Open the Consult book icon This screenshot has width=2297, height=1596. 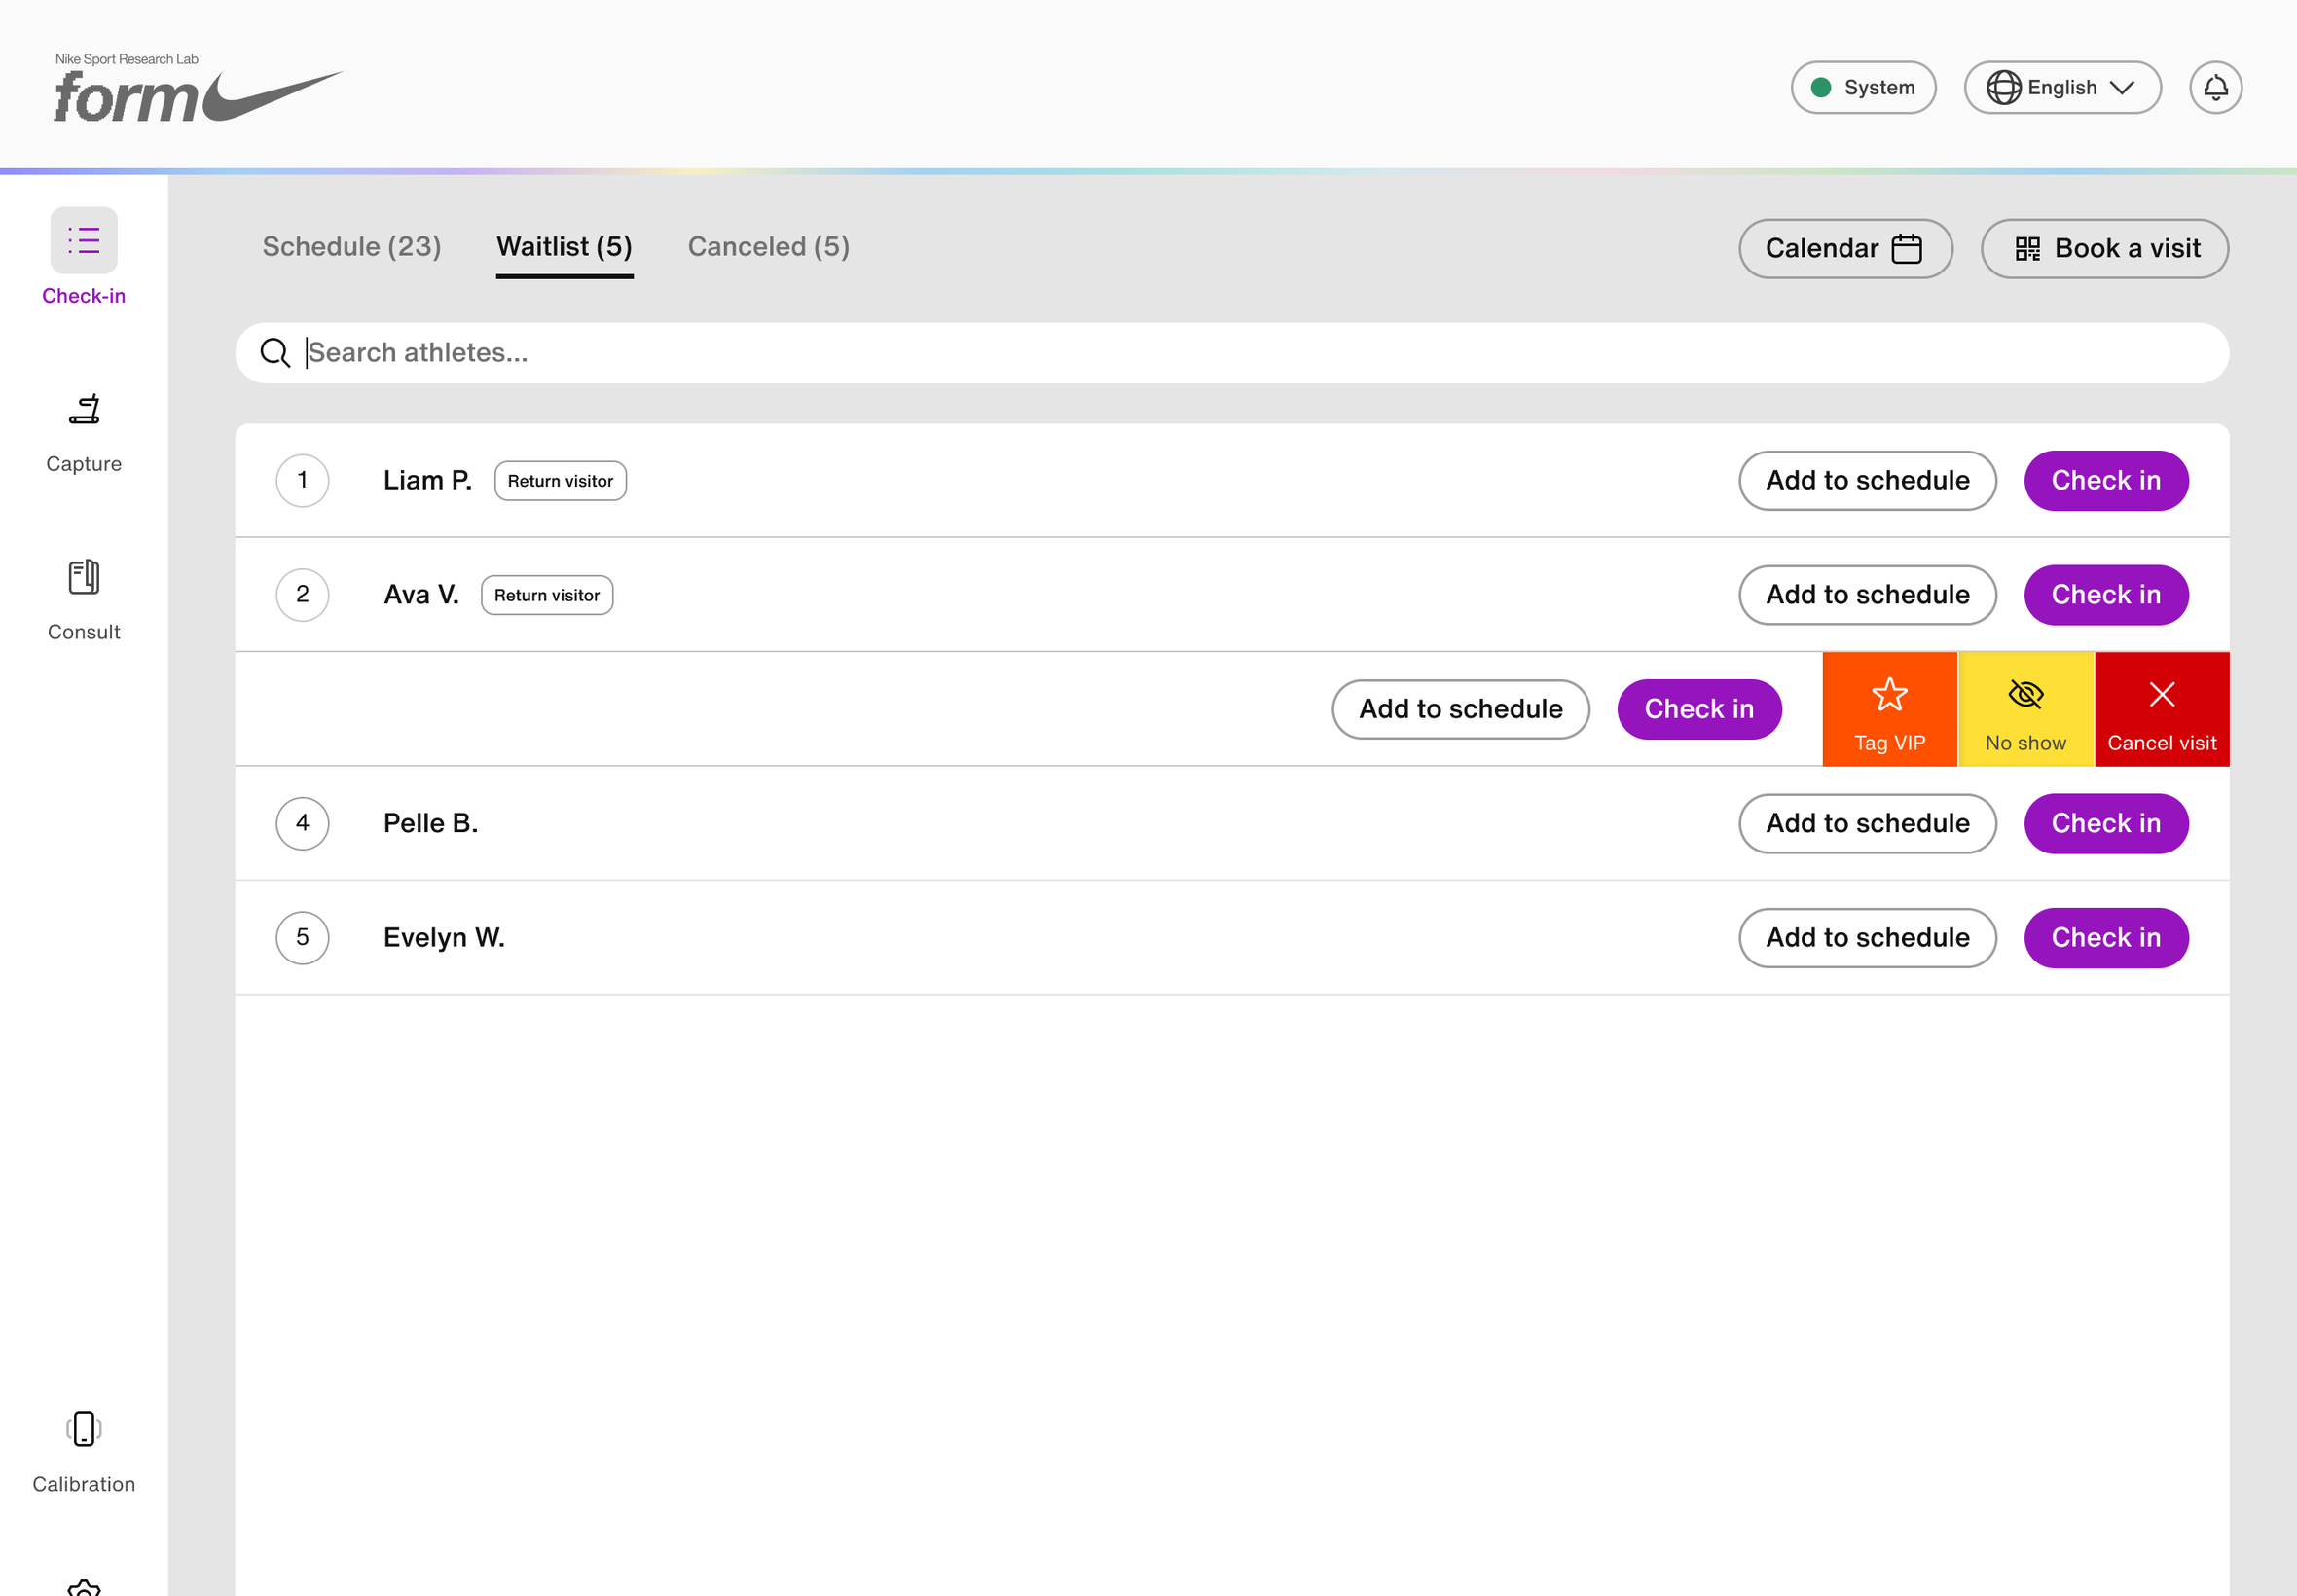point(84,577)
